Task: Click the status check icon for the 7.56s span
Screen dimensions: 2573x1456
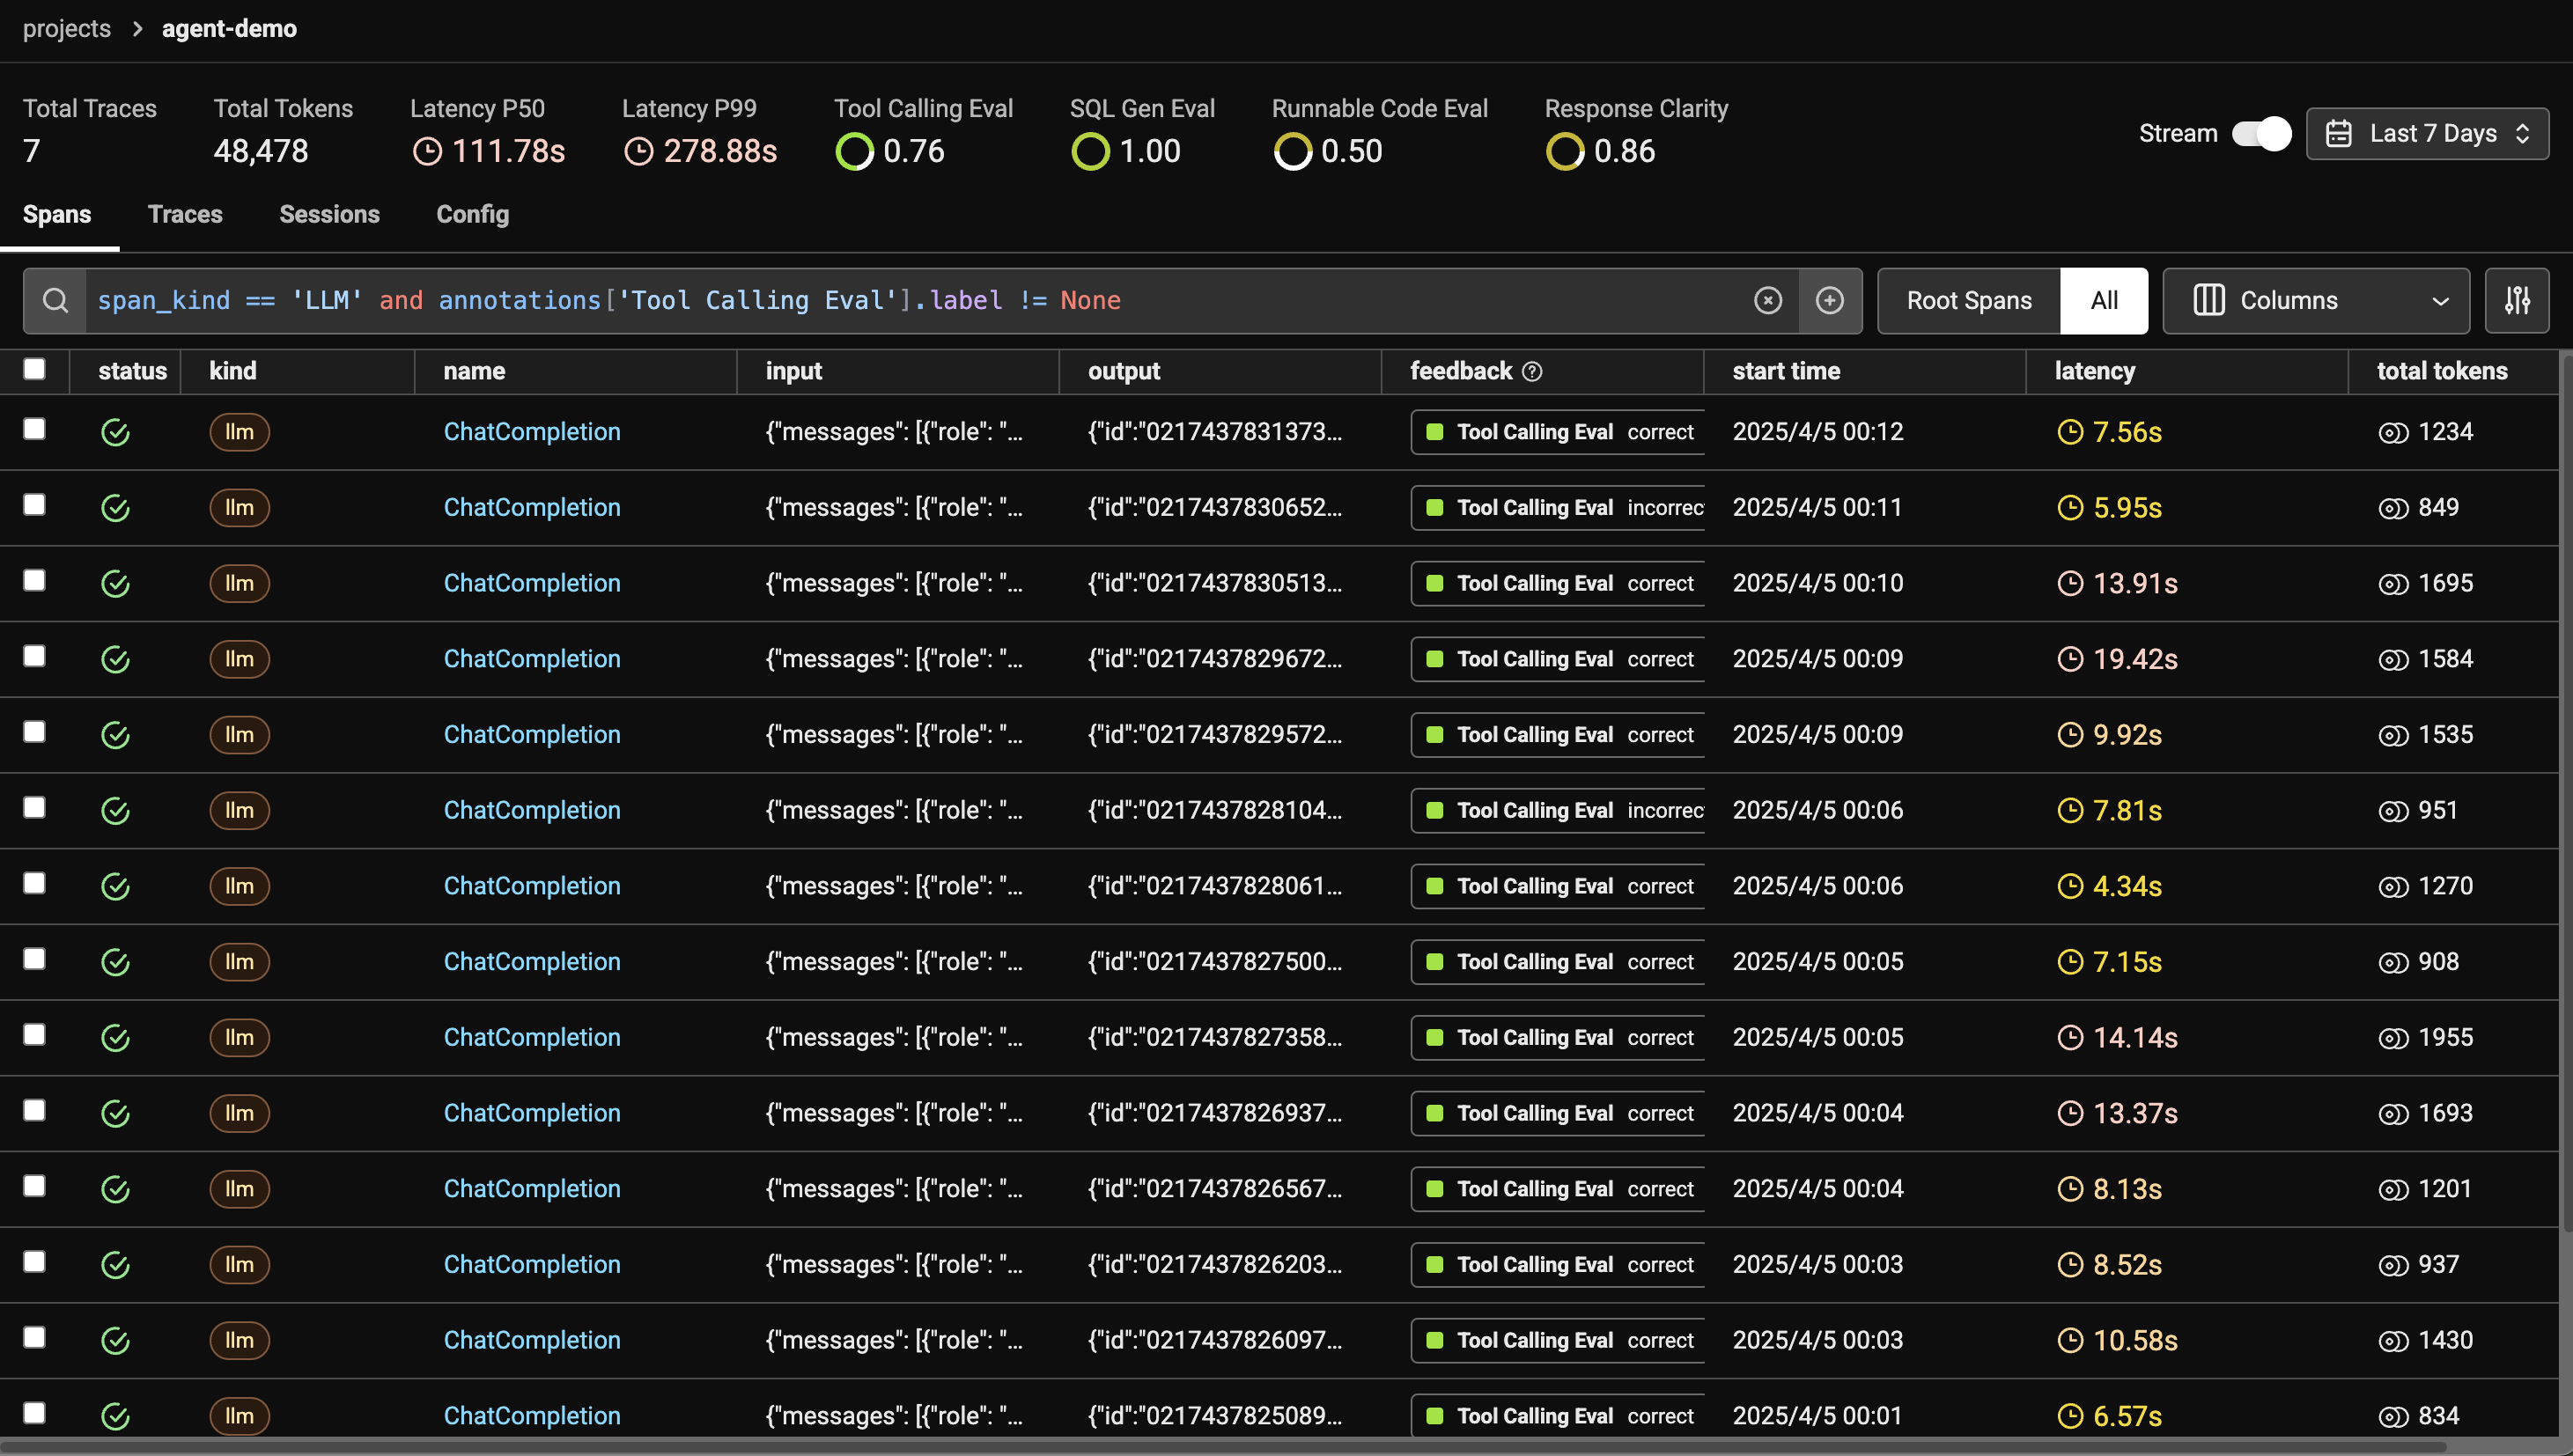Action: [115, 433]
